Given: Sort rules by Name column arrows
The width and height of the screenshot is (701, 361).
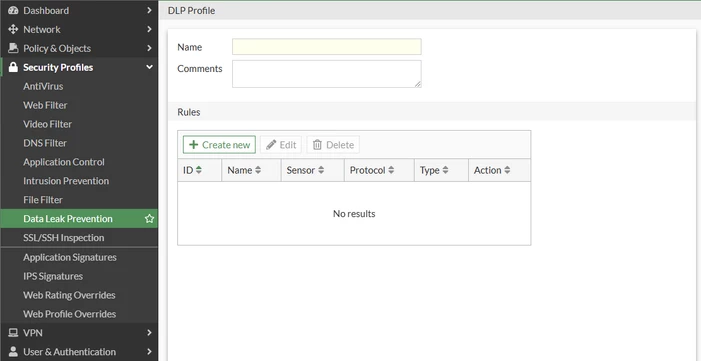Looking at the screenshot, I should (258, 170).
